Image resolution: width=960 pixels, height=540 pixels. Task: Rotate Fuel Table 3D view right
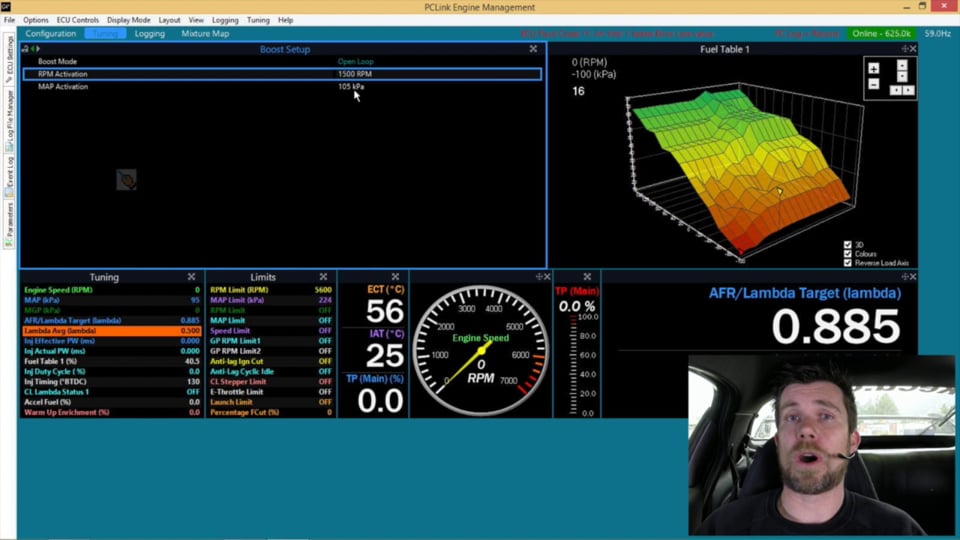coord(909,90)
